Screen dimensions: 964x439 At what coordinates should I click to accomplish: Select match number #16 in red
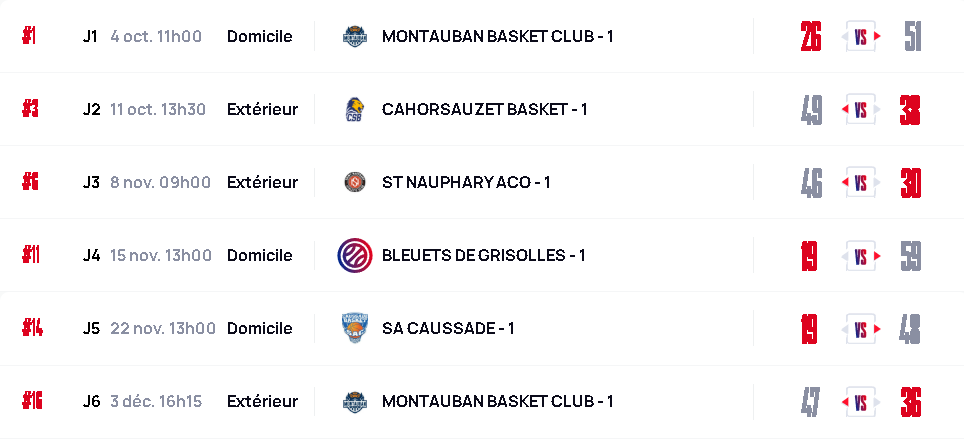point(32,401)
